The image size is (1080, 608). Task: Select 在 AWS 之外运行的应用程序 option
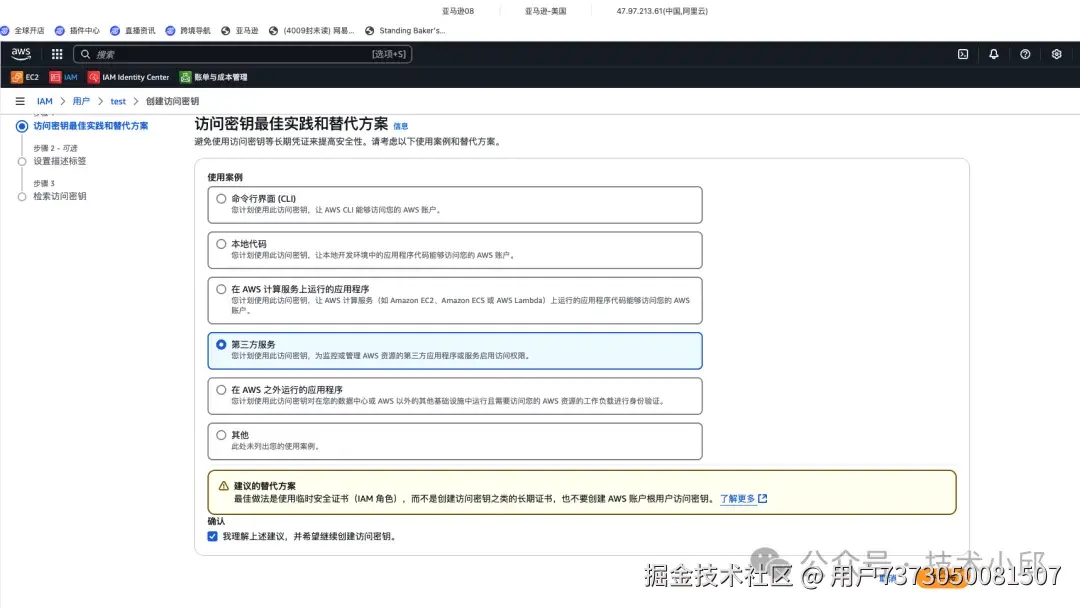(x=221, y=390)
